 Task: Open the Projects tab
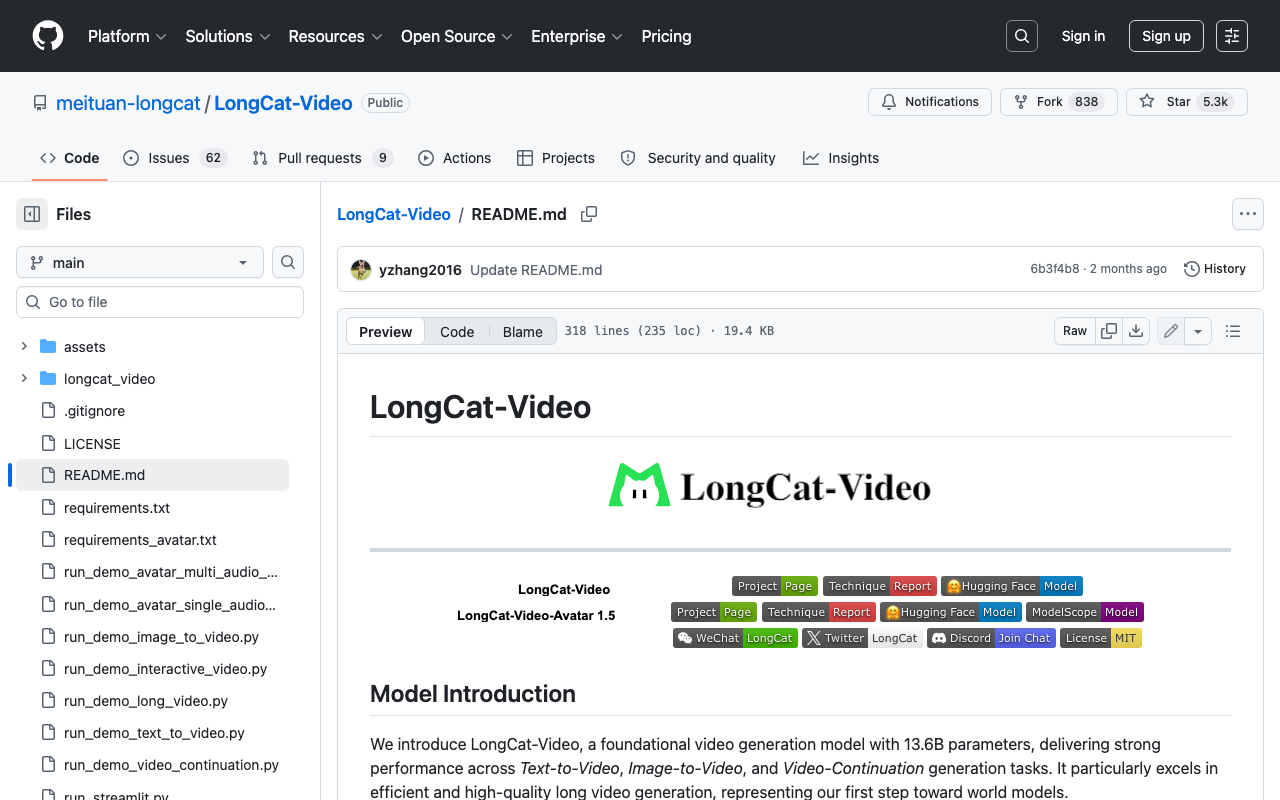pos(556,158)
